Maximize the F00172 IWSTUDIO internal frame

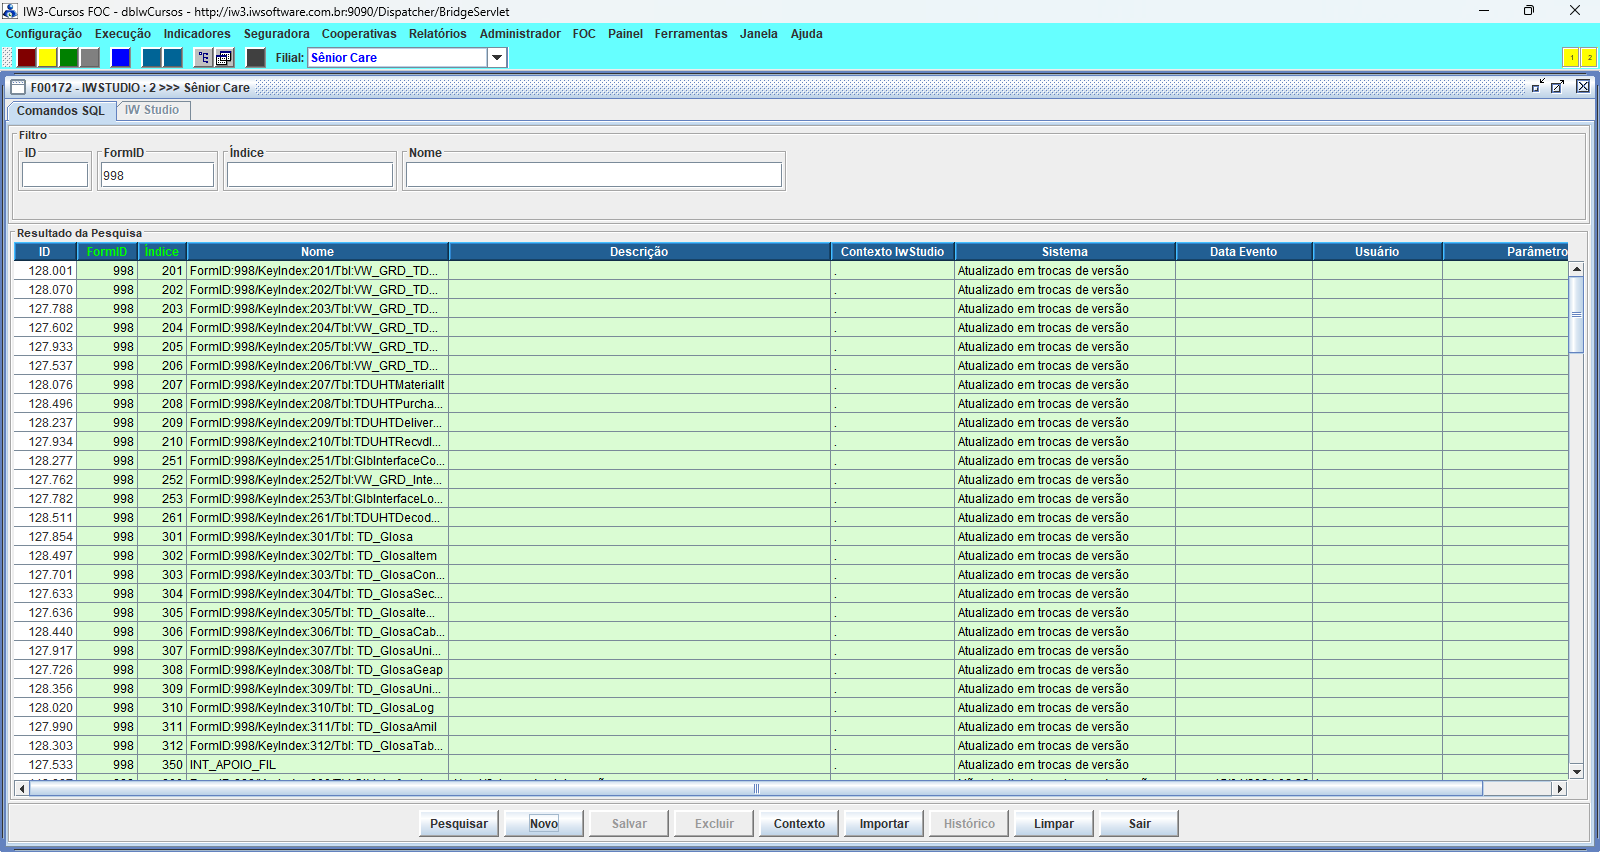click(1558, 87)
